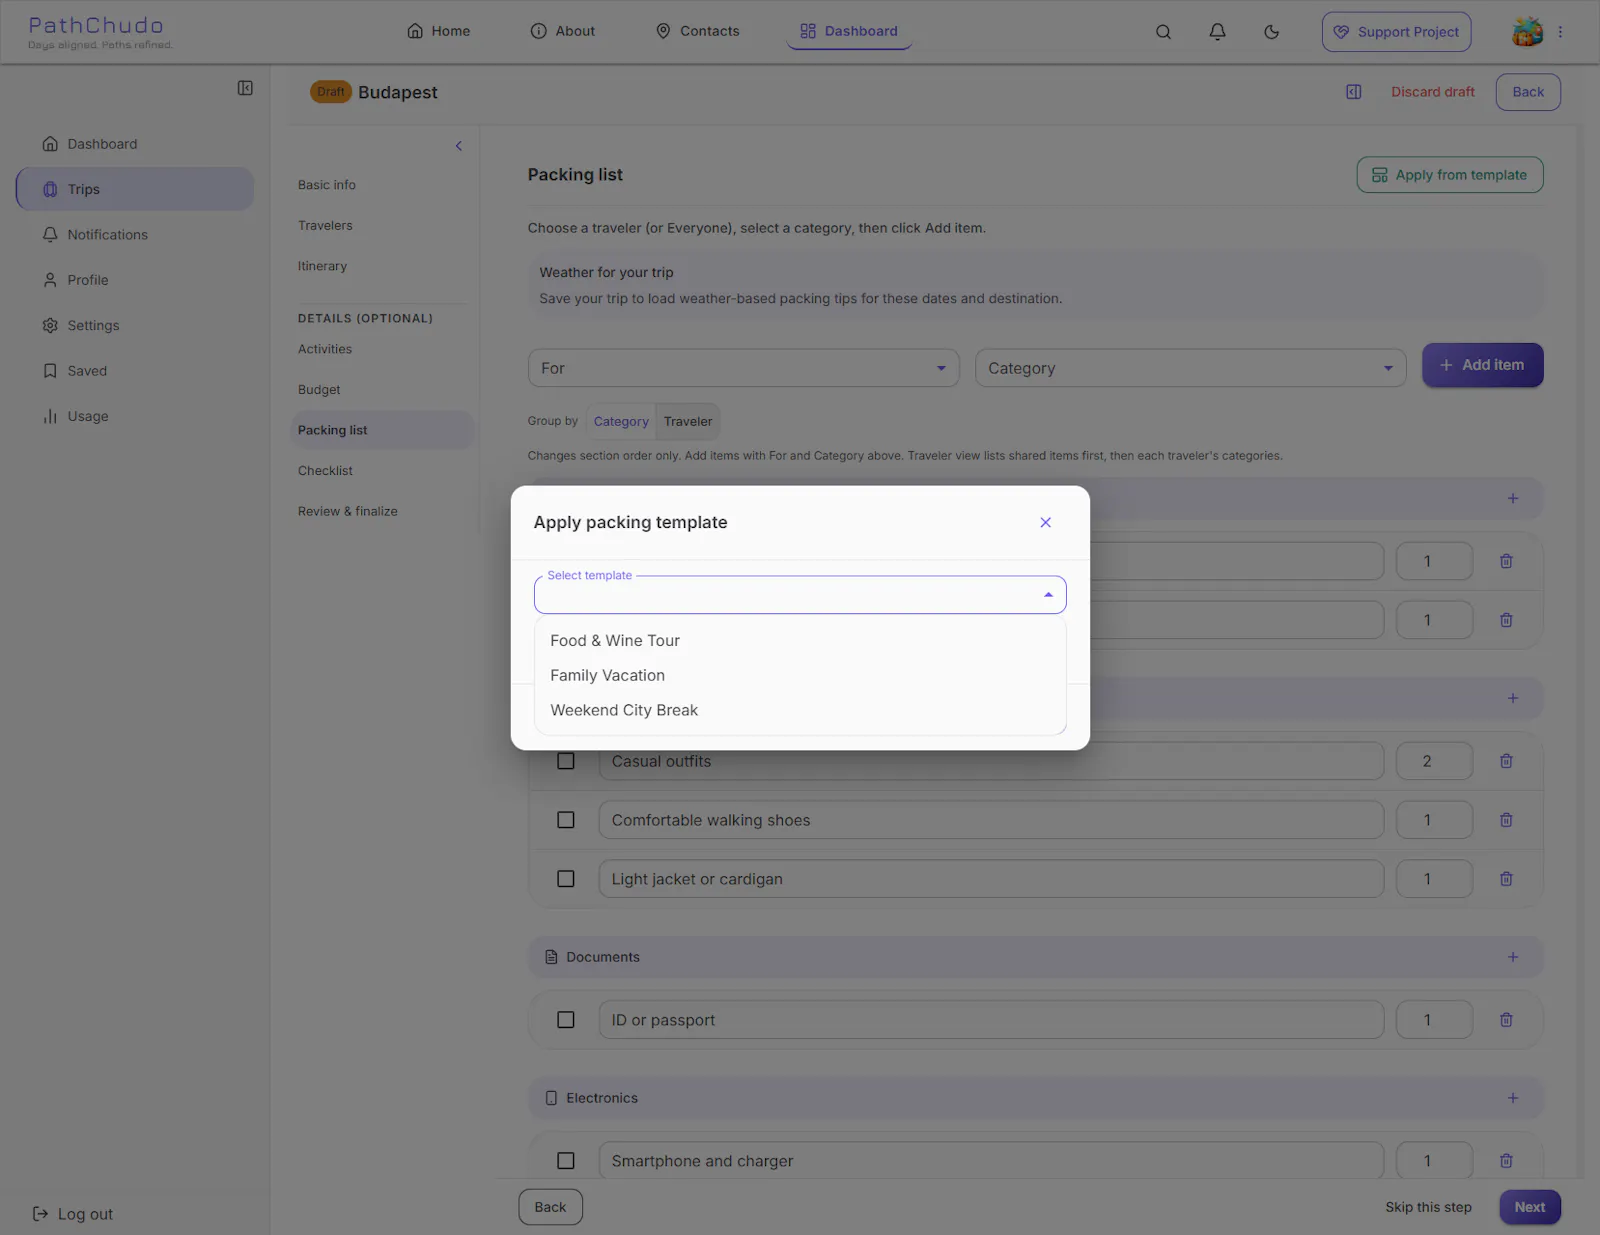1600x1235 pixels.
Task: Tick the Light jacket or cardigan checkbox
Action: point(566,879)
